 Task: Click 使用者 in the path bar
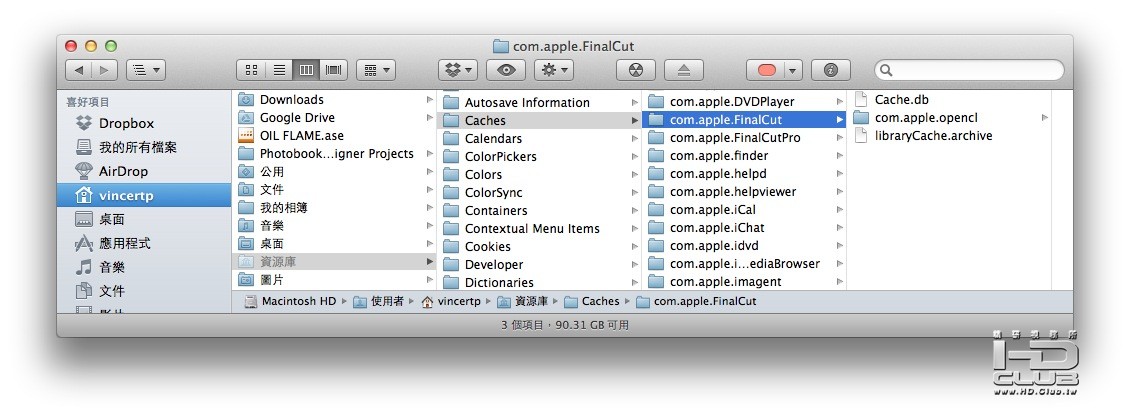click(x=379, y=301)
